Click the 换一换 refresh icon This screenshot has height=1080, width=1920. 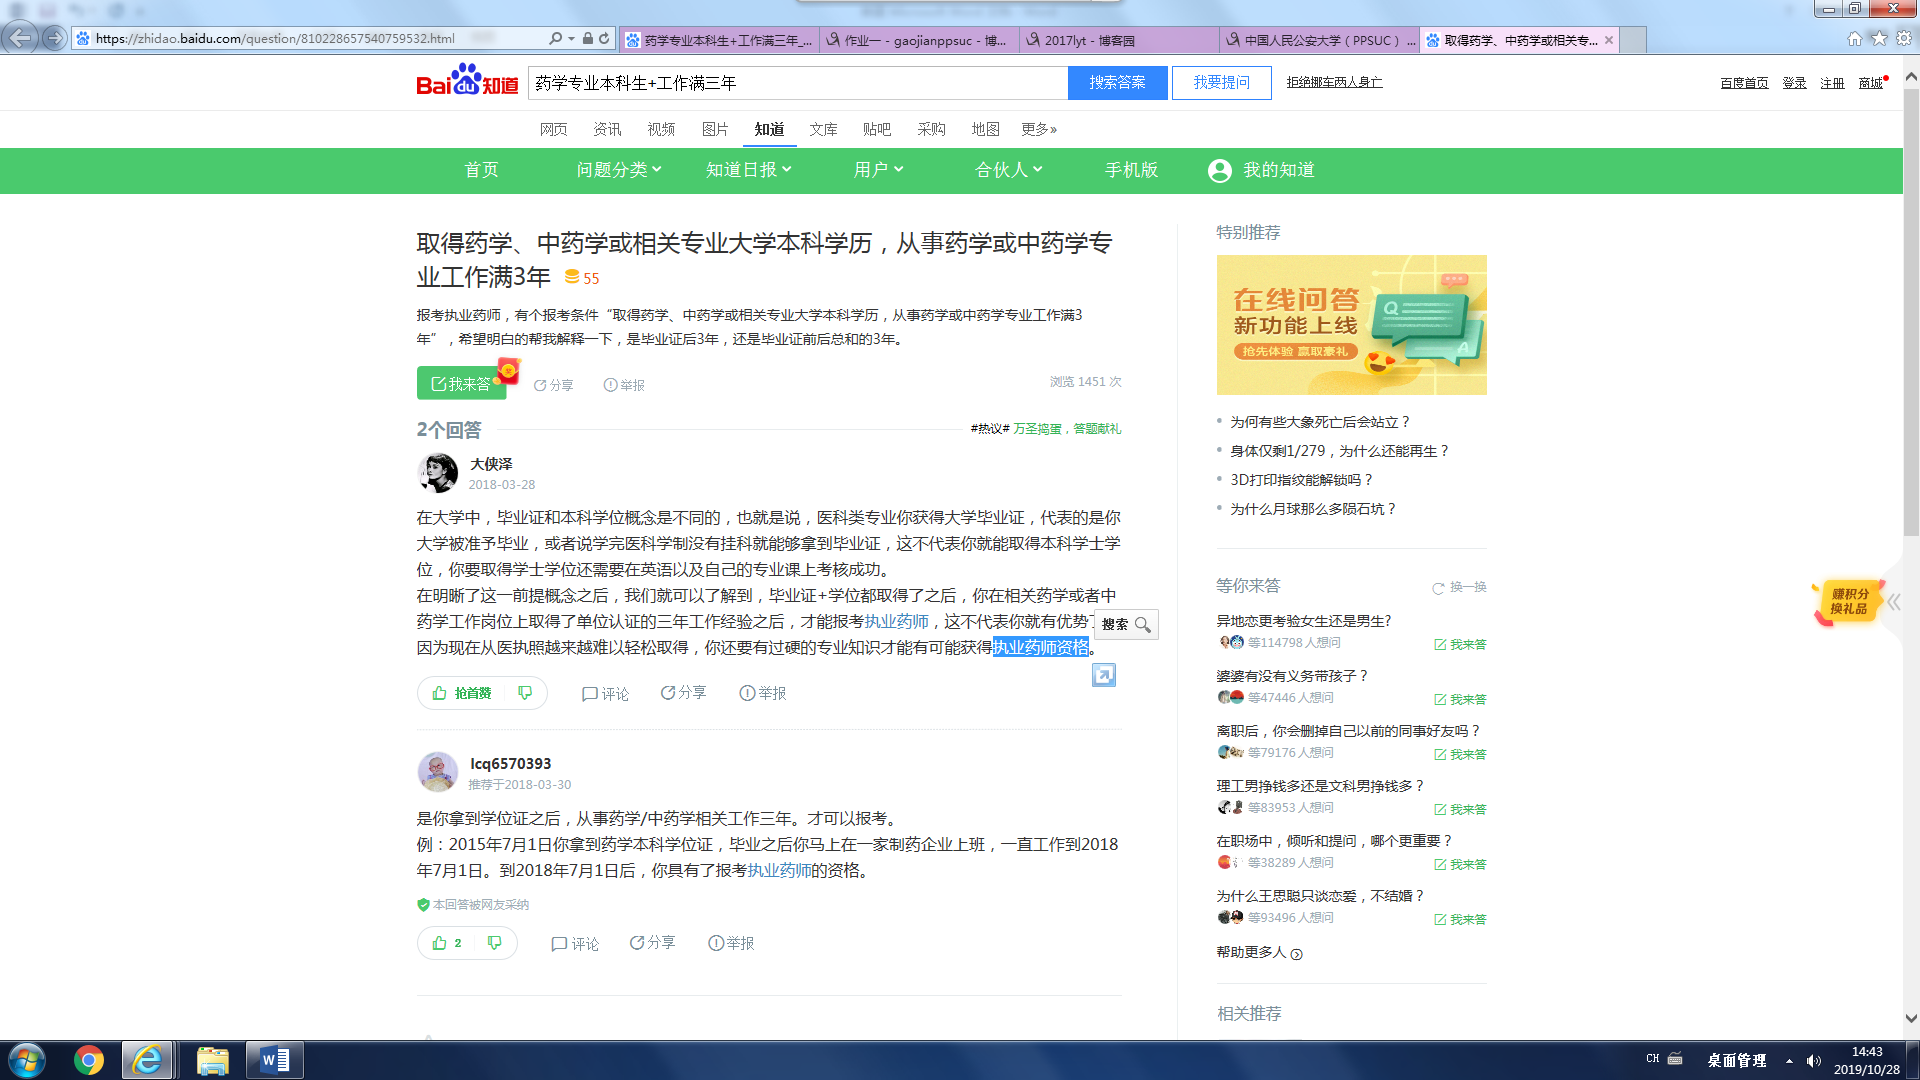pyautogui.click(x=1438, y=588)
